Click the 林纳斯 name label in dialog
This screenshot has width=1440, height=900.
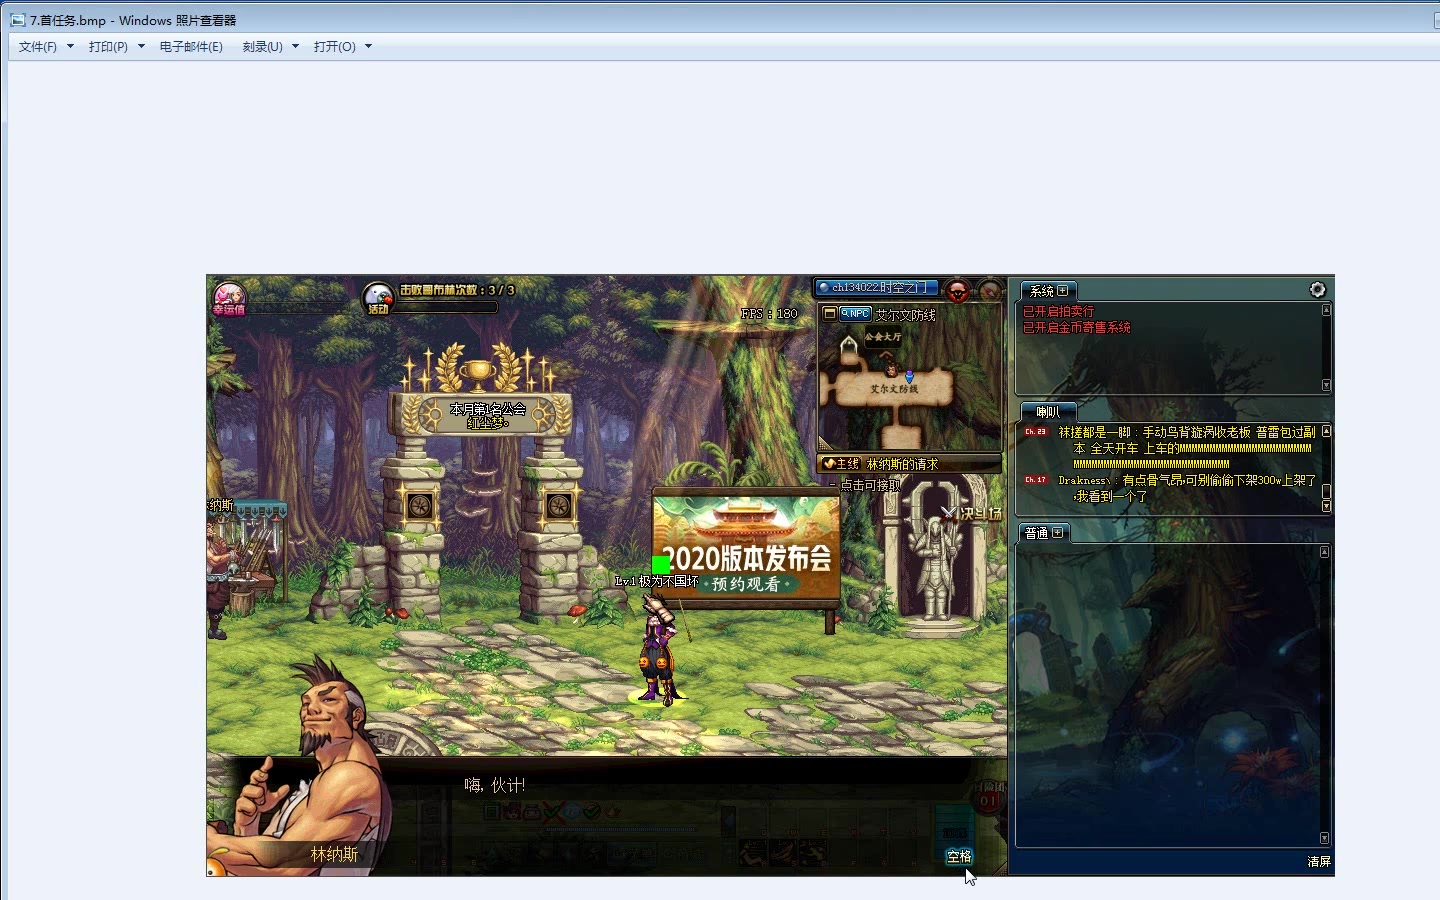pos(334,854)
